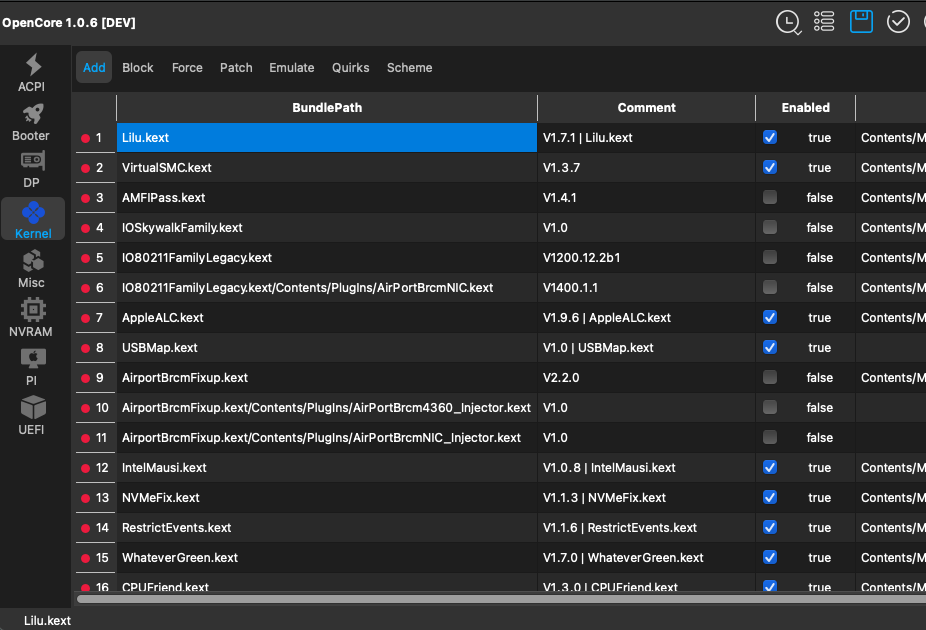The image size is (926, 630).
Task: Select AirPortBrcm4360_Injector.kext row
Action: click(x=327, y=407)
